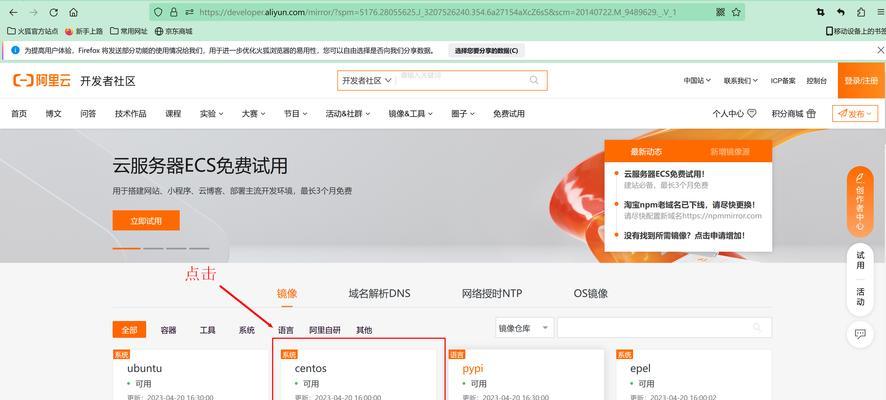Switch to the OS镜像 tab
Viewport: 886px width, 400px height.
click(590, 293)
